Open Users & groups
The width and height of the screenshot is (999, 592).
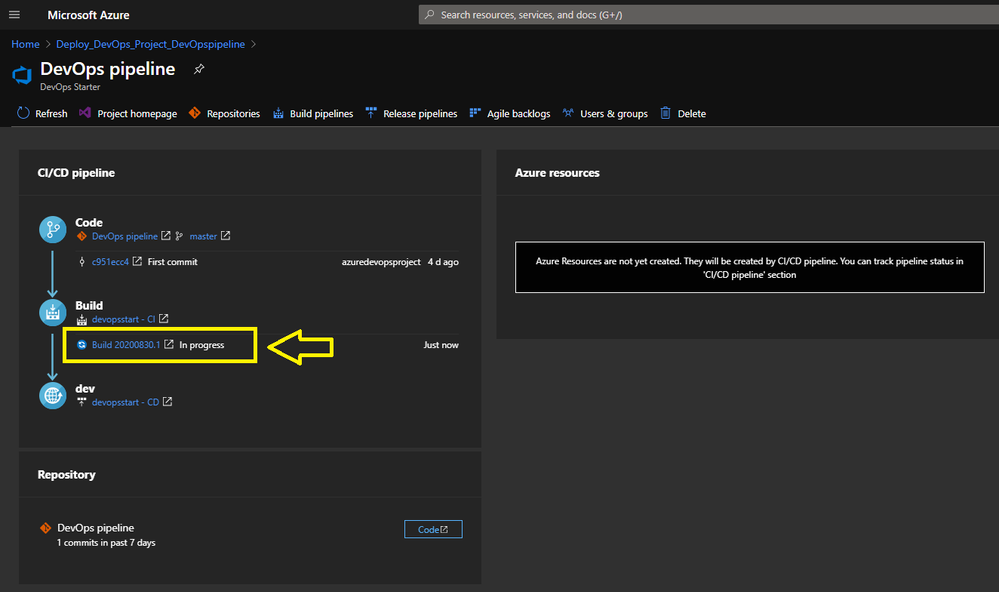[x=614, y=113]
